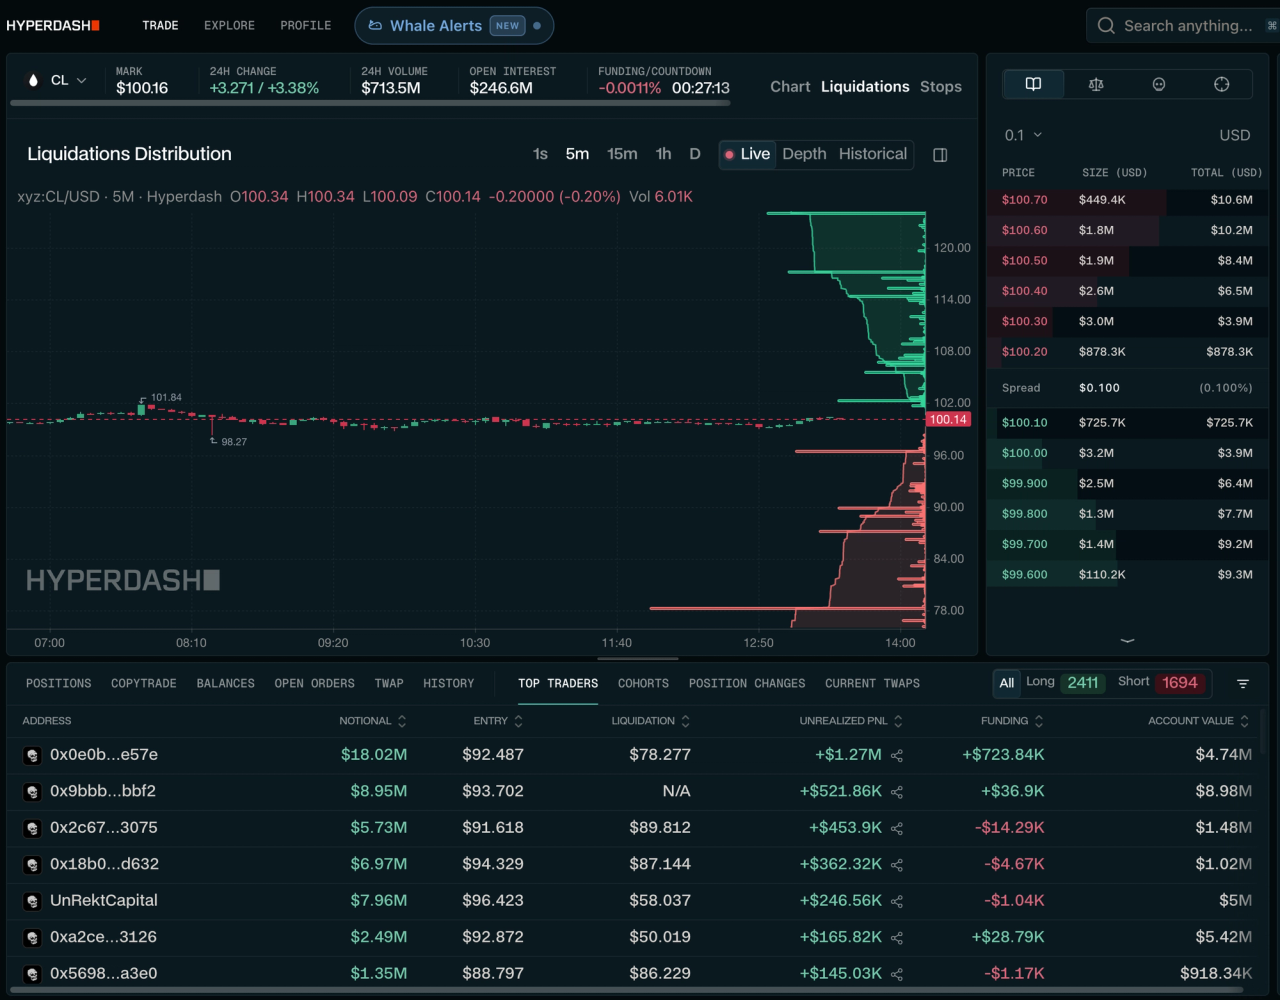Viewport: 1280px width, 1000px height.
Task: Switch to Chart view
Action: click(x=790, y=87)
